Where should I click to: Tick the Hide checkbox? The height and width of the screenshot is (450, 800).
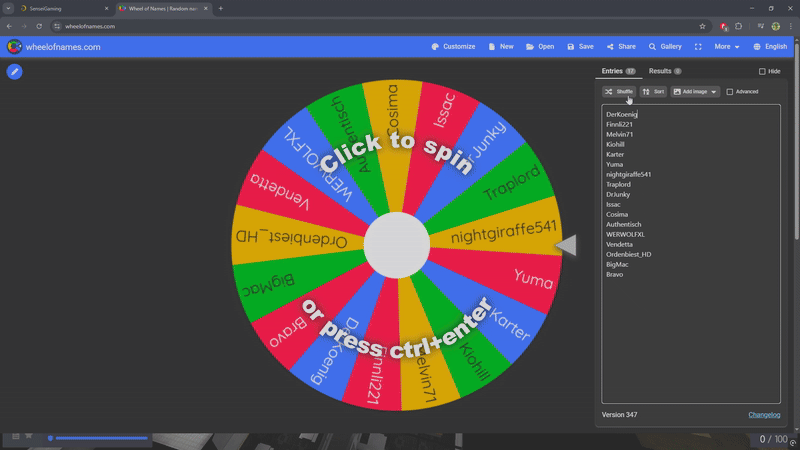tap(762, 71)
